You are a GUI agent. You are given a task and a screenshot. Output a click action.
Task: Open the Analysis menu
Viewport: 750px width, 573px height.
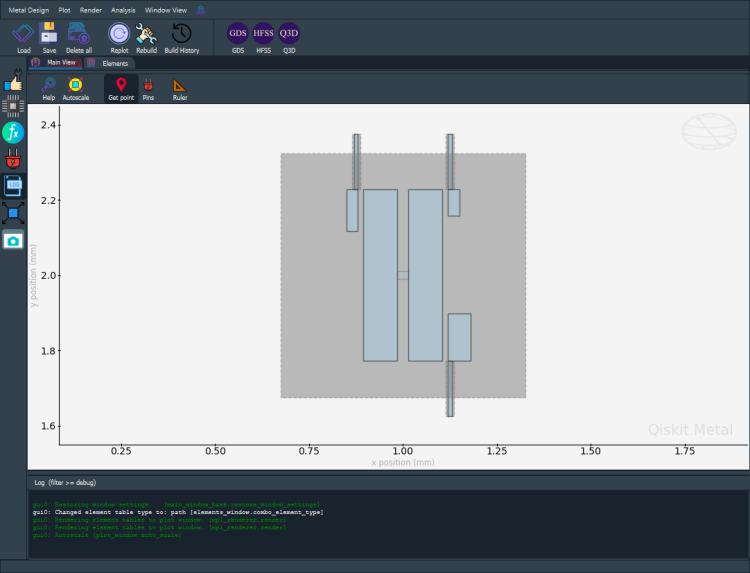point(123,10)
